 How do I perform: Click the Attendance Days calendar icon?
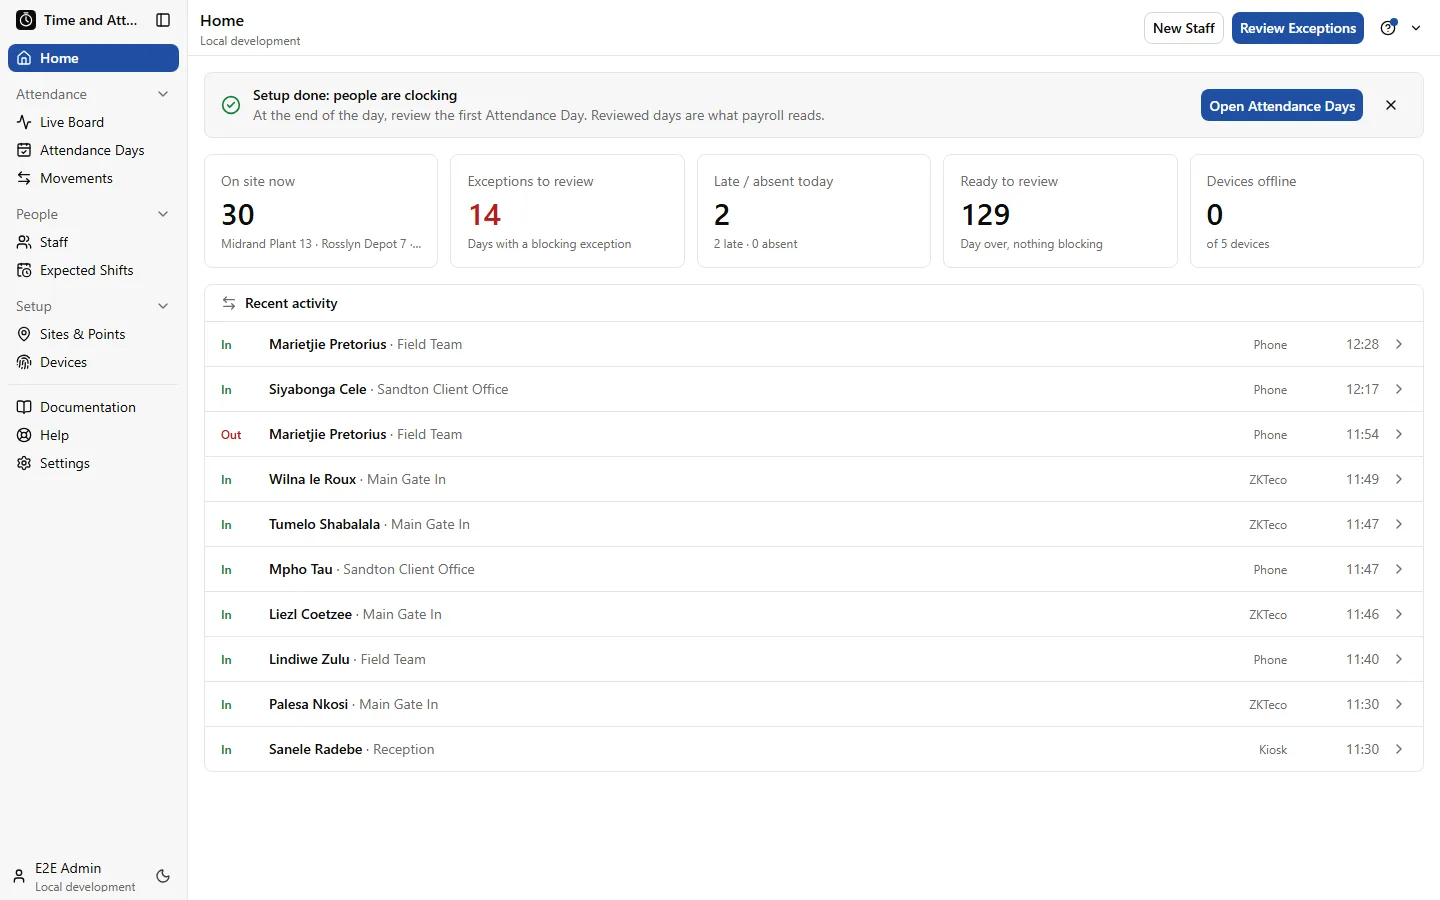(24, 150)
